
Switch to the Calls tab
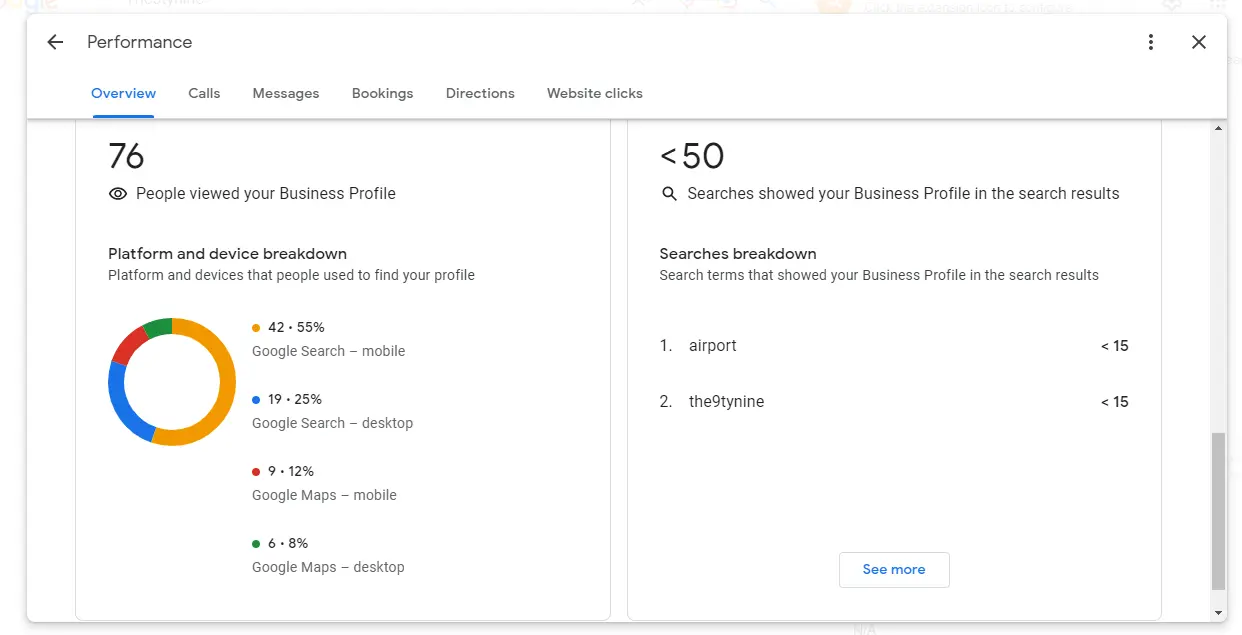[204, 93]
